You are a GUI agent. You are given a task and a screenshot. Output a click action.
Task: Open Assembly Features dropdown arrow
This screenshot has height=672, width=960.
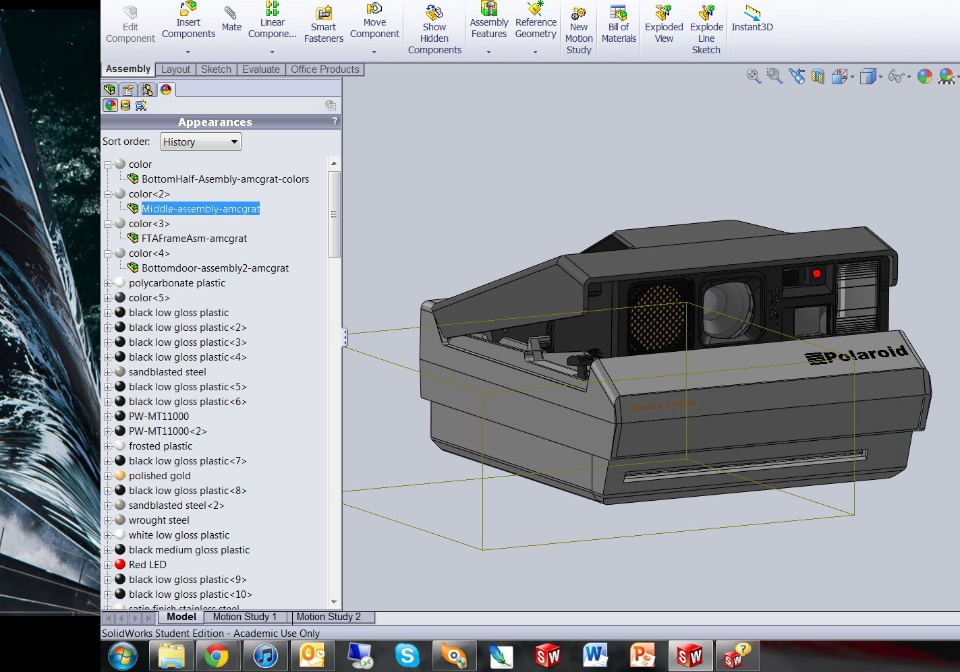(489, 52)
